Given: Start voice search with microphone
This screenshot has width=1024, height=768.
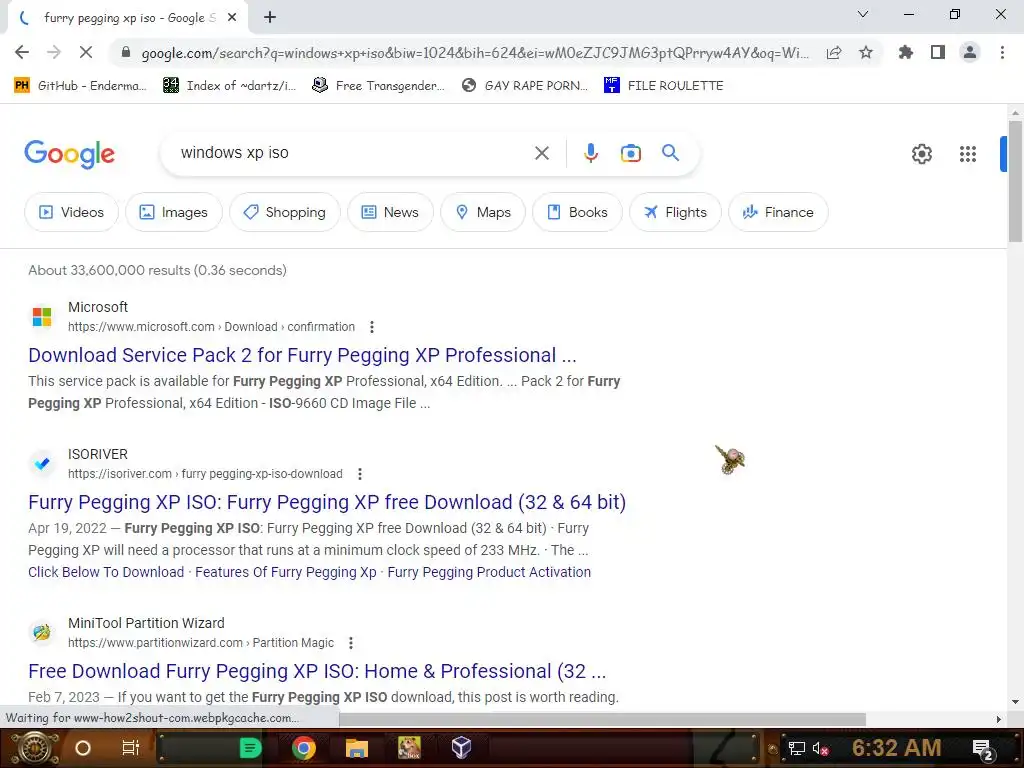Looking at the screenshot, I should tap(590, 153).
